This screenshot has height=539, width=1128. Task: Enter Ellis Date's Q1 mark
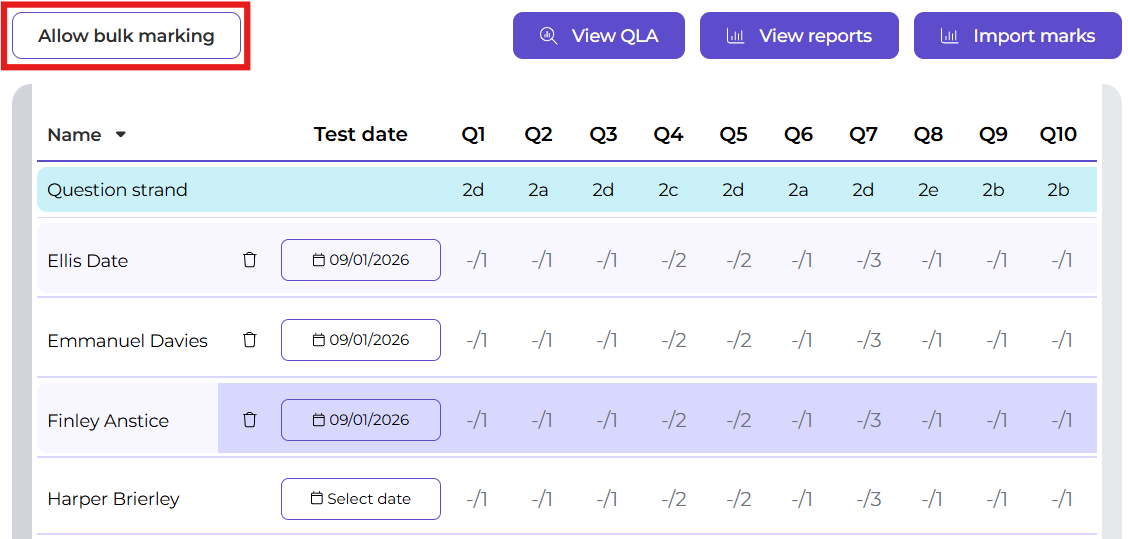click(477, 261)
